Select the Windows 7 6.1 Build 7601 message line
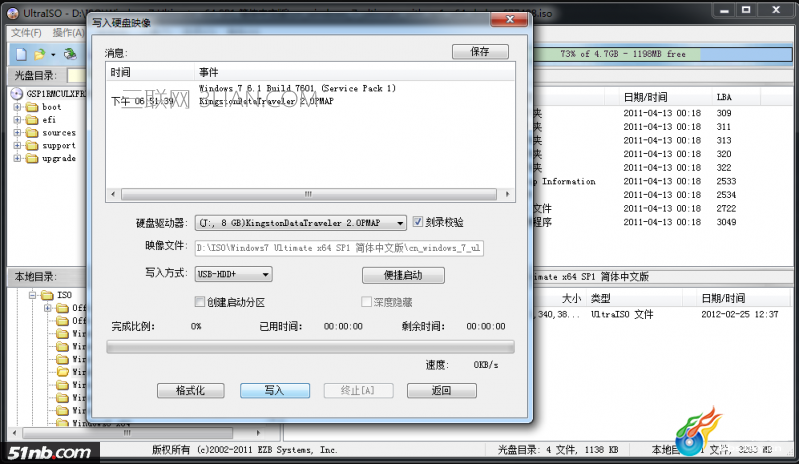This screenshot has width=799, height=464. (297, 88)
